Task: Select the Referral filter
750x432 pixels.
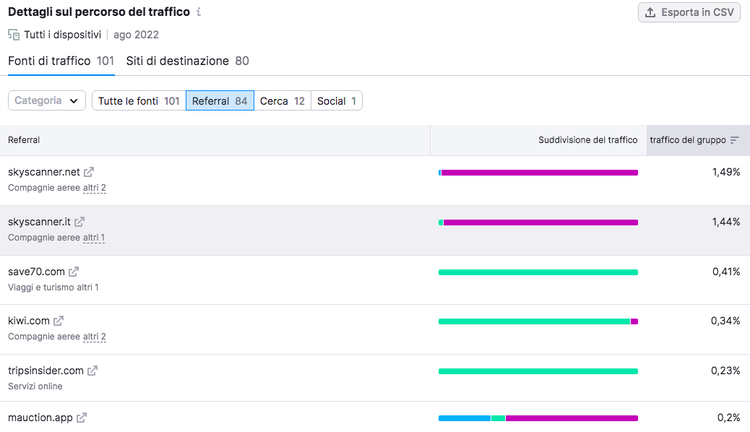Action: (x=220, y=101)
